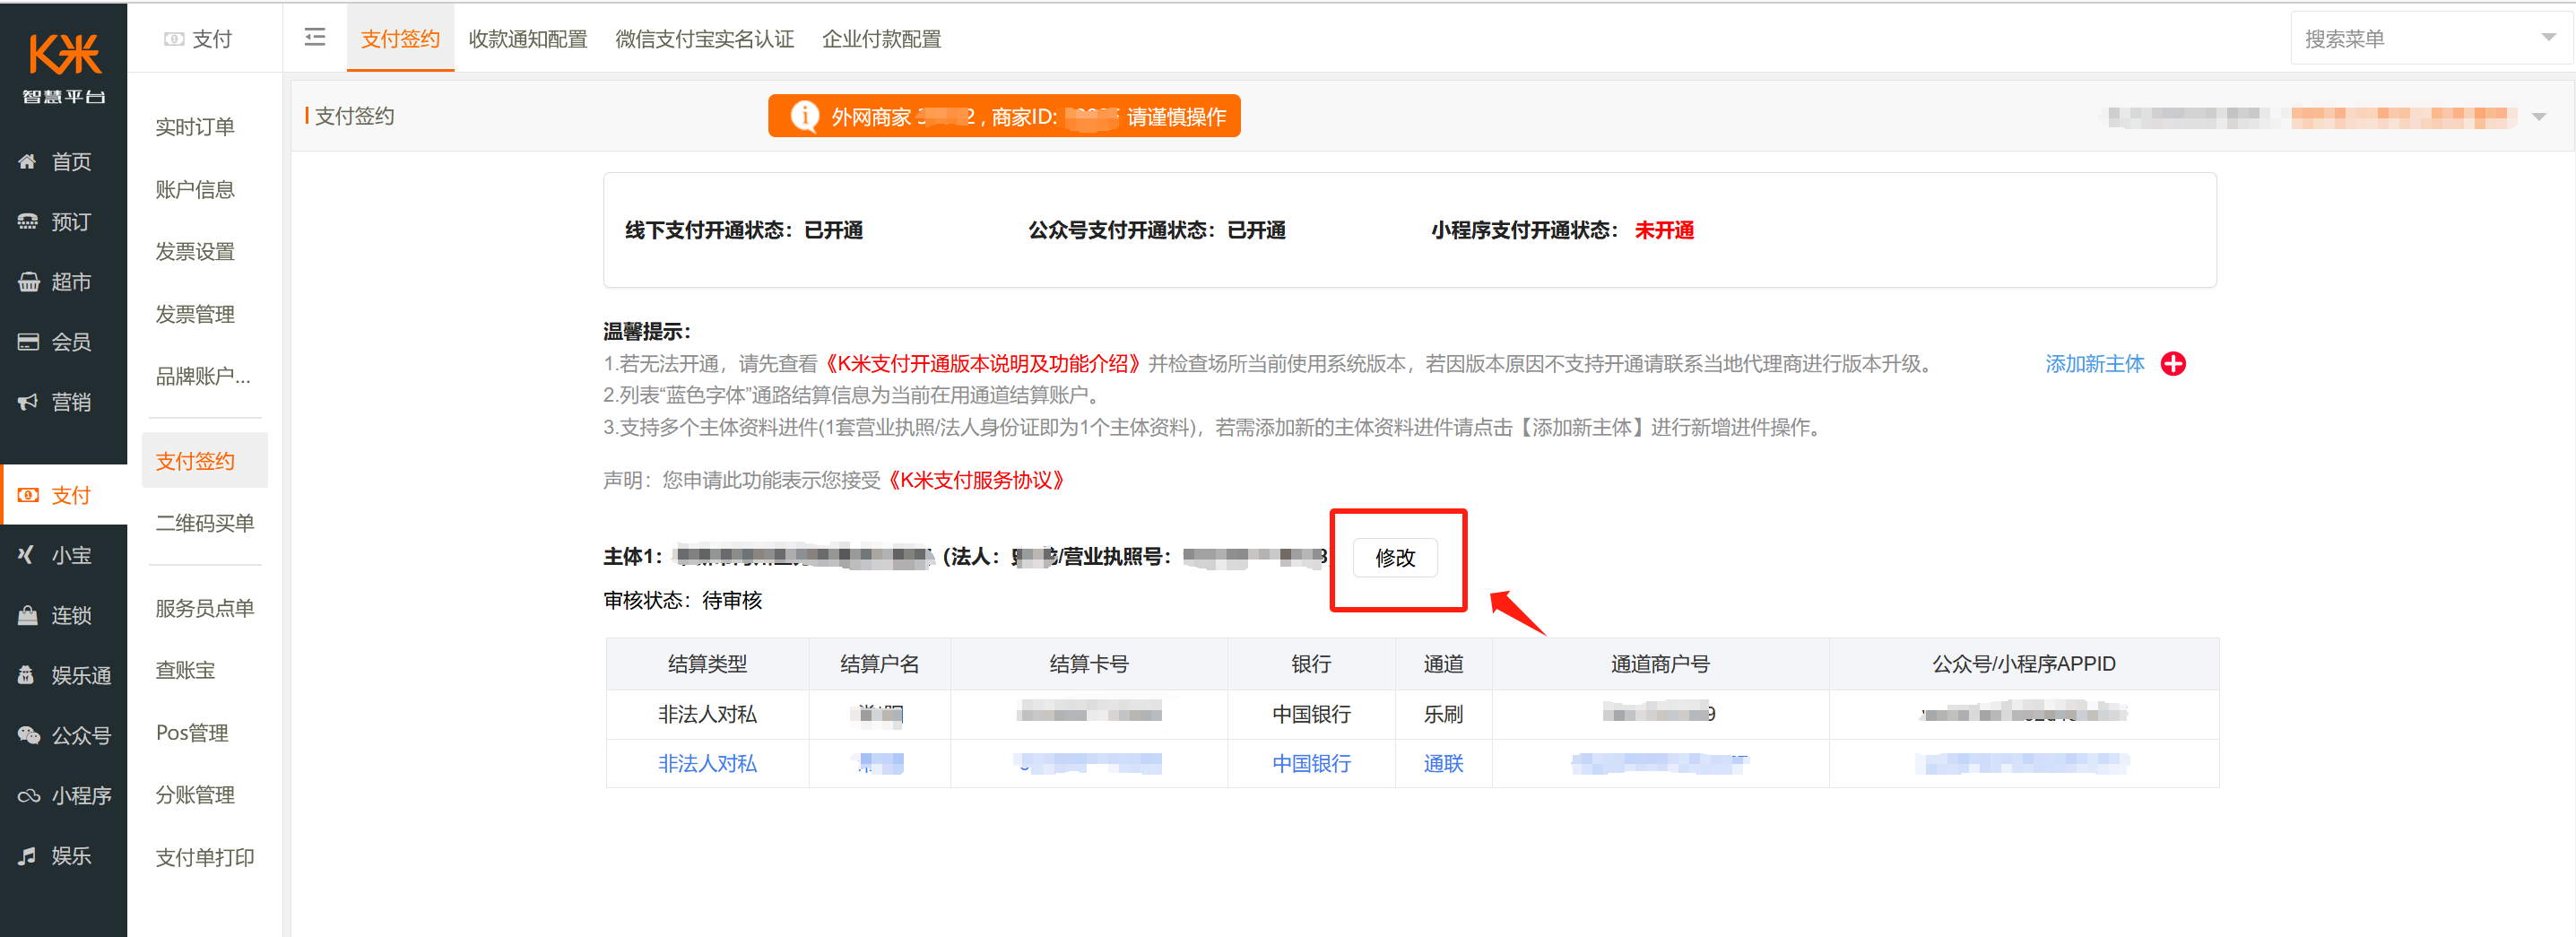Select the blue 通联 channel cell
This screenshot has width=2576, height=937.
[x=1443, y=764]
